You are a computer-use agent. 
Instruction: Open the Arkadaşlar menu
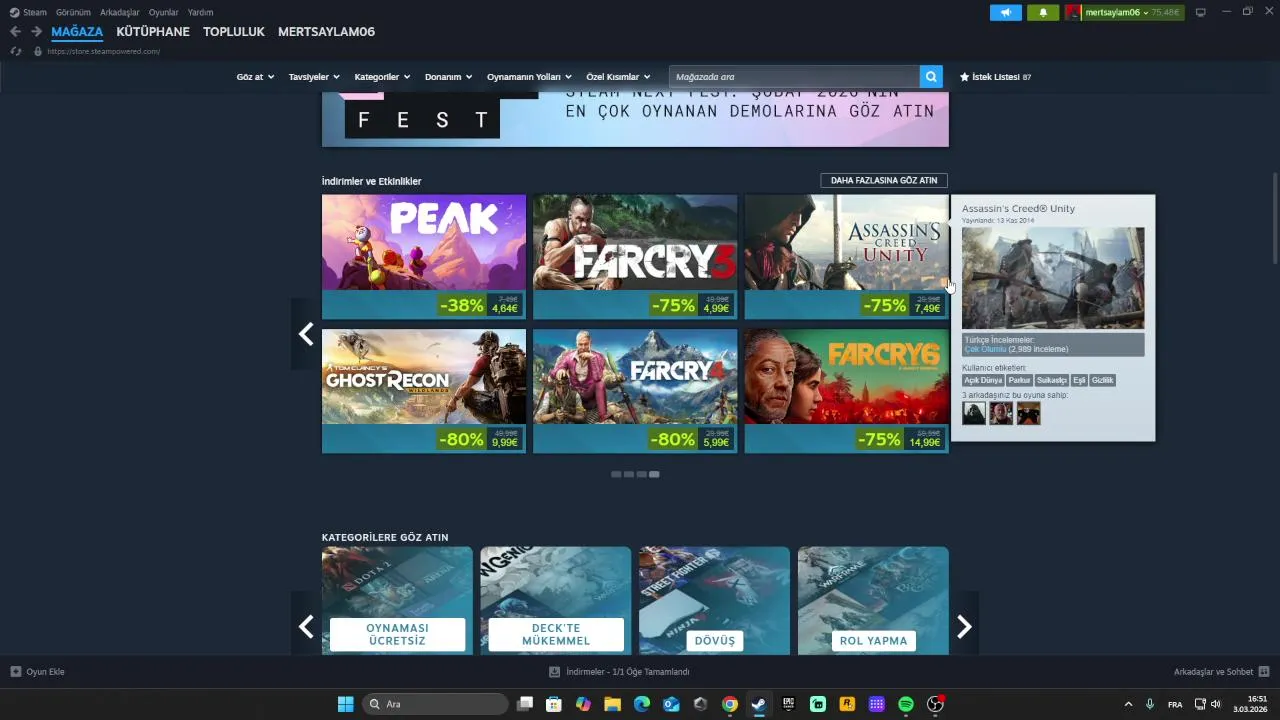click(120, 12)
